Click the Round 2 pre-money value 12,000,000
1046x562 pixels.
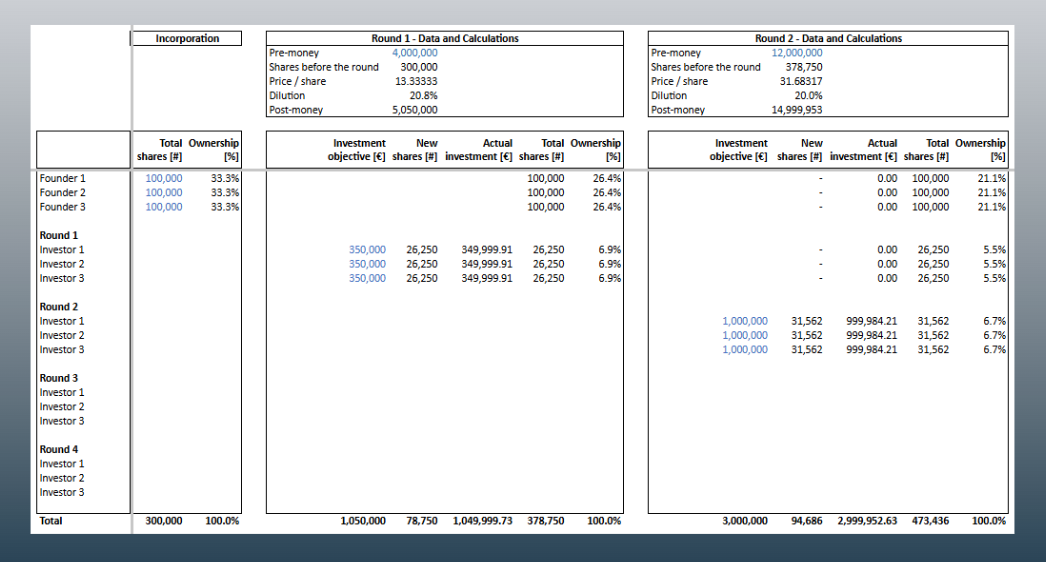[797, 52]
